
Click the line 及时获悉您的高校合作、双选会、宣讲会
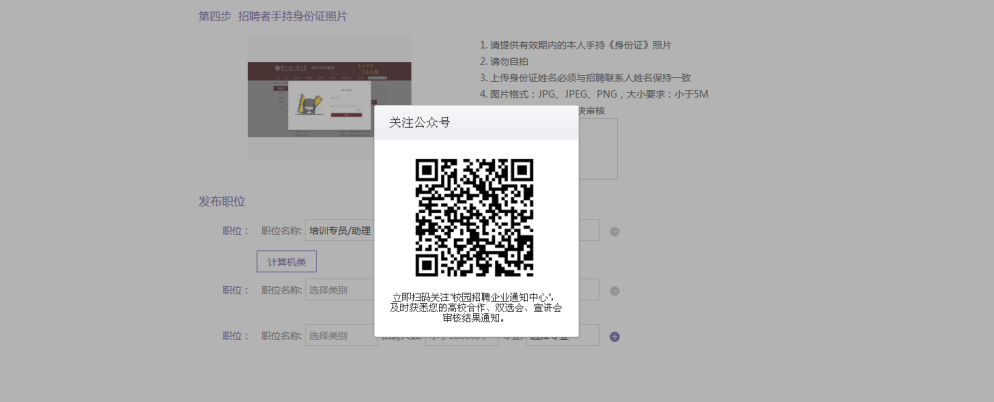476,308
